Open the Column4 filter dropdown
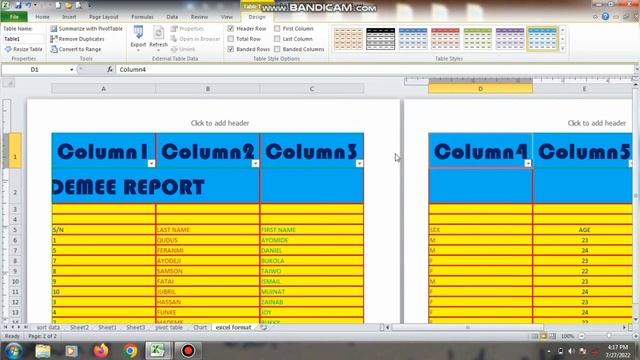640x360 pixels. [528, 163]
